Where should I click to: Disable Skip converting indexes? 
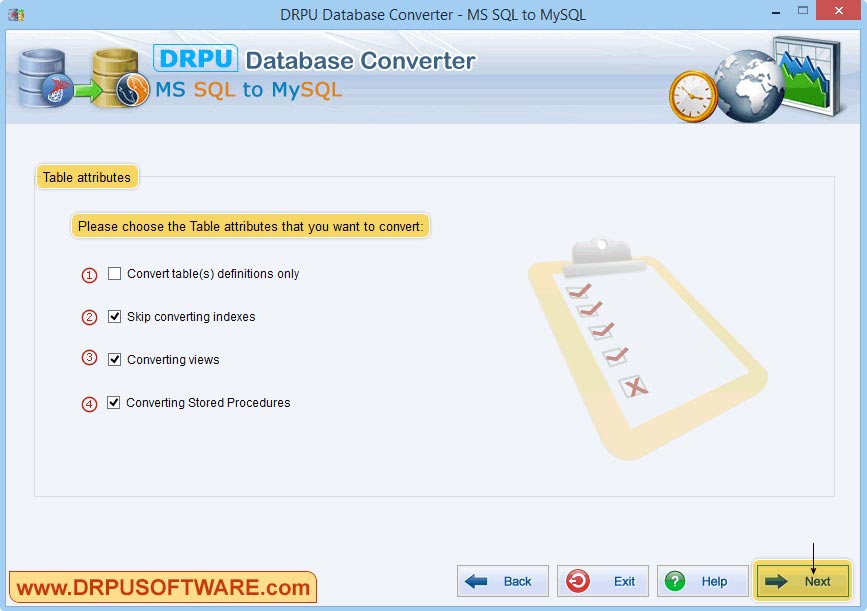115,316
